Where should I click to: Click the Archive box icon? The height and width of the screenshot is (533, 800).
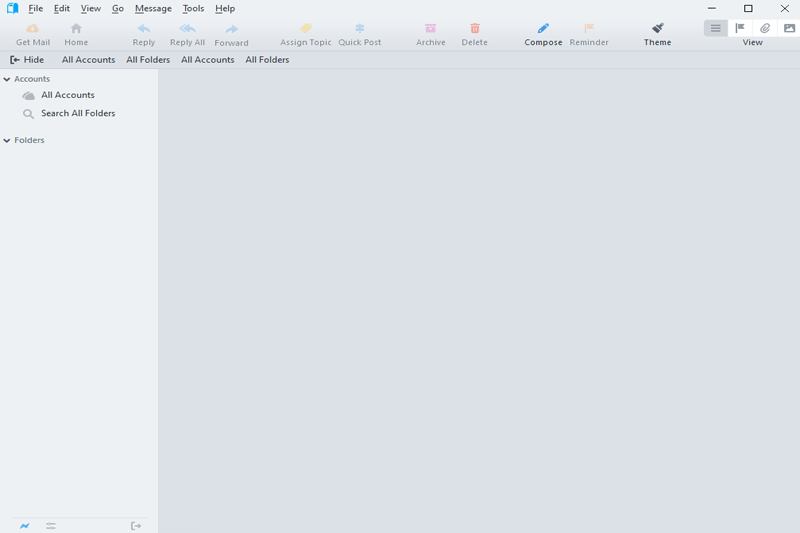(431, 29)
